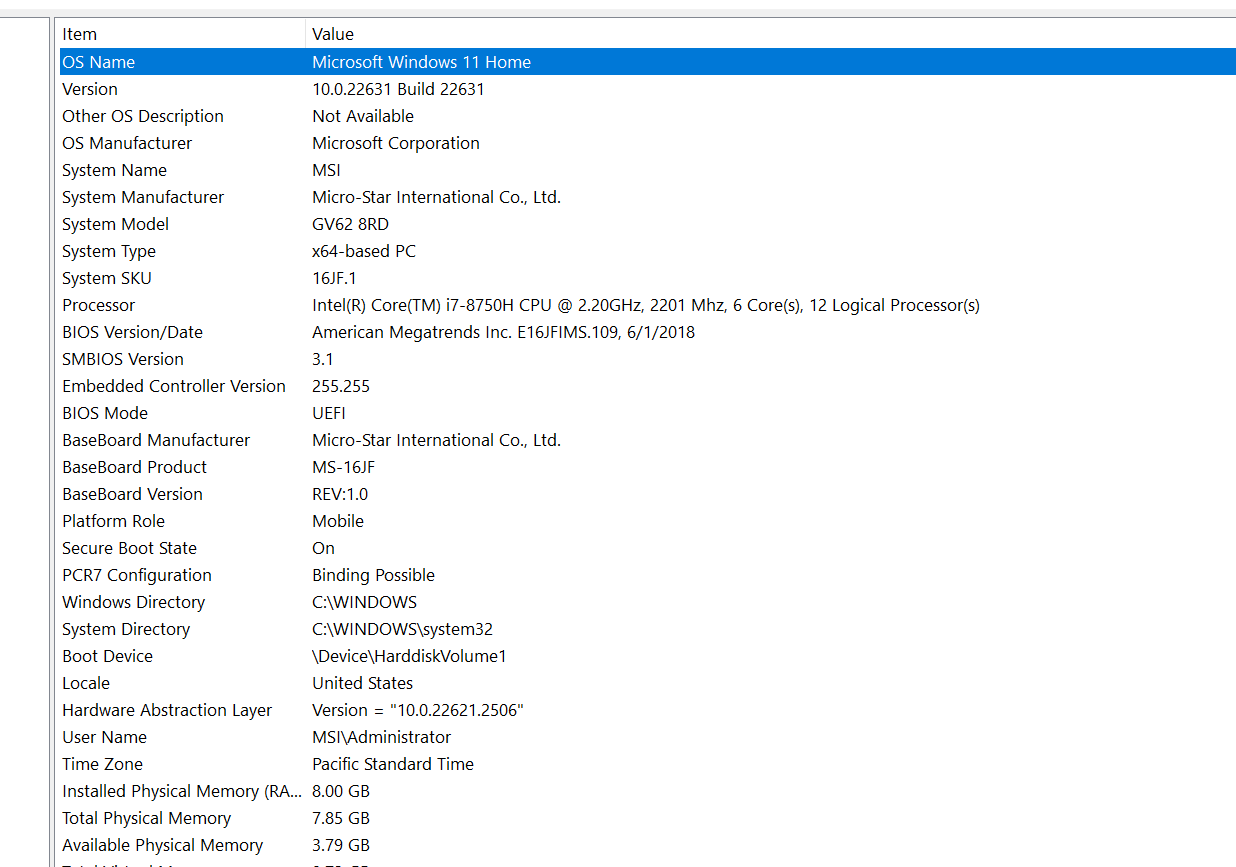
Task: Click the x64-based PC value
Action: pos(364,251)
